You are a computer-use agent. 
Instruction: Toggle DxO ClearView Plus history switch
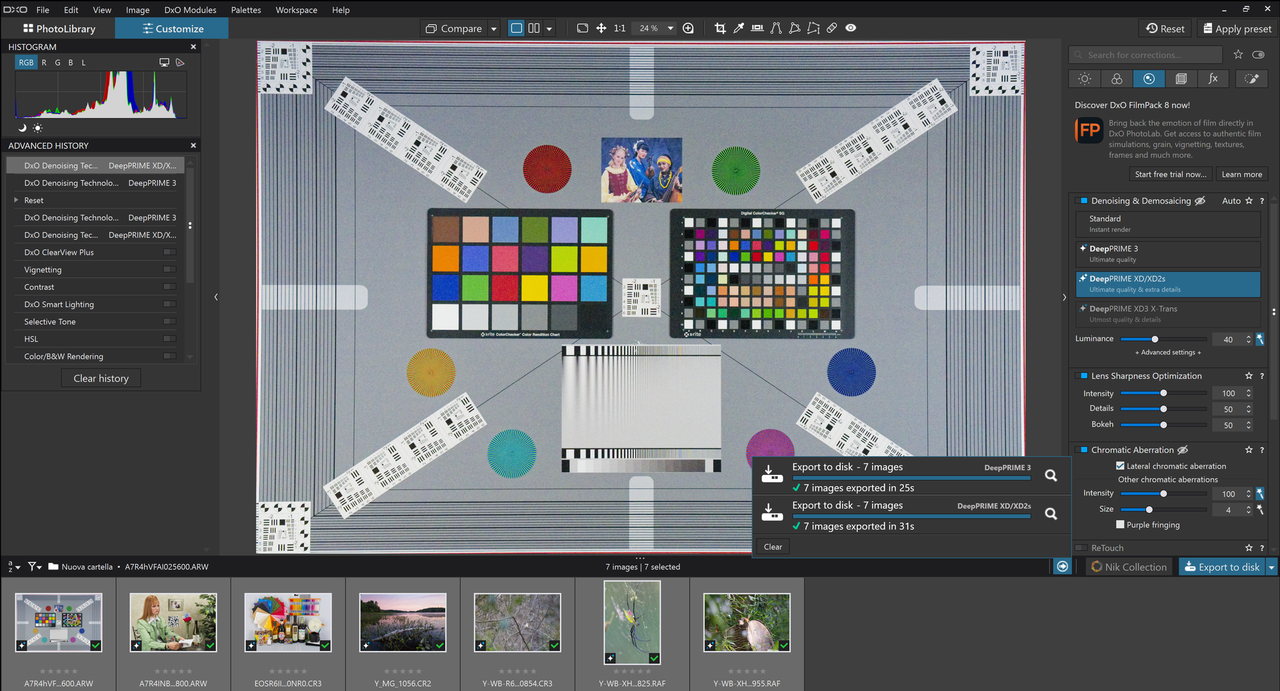169,252
